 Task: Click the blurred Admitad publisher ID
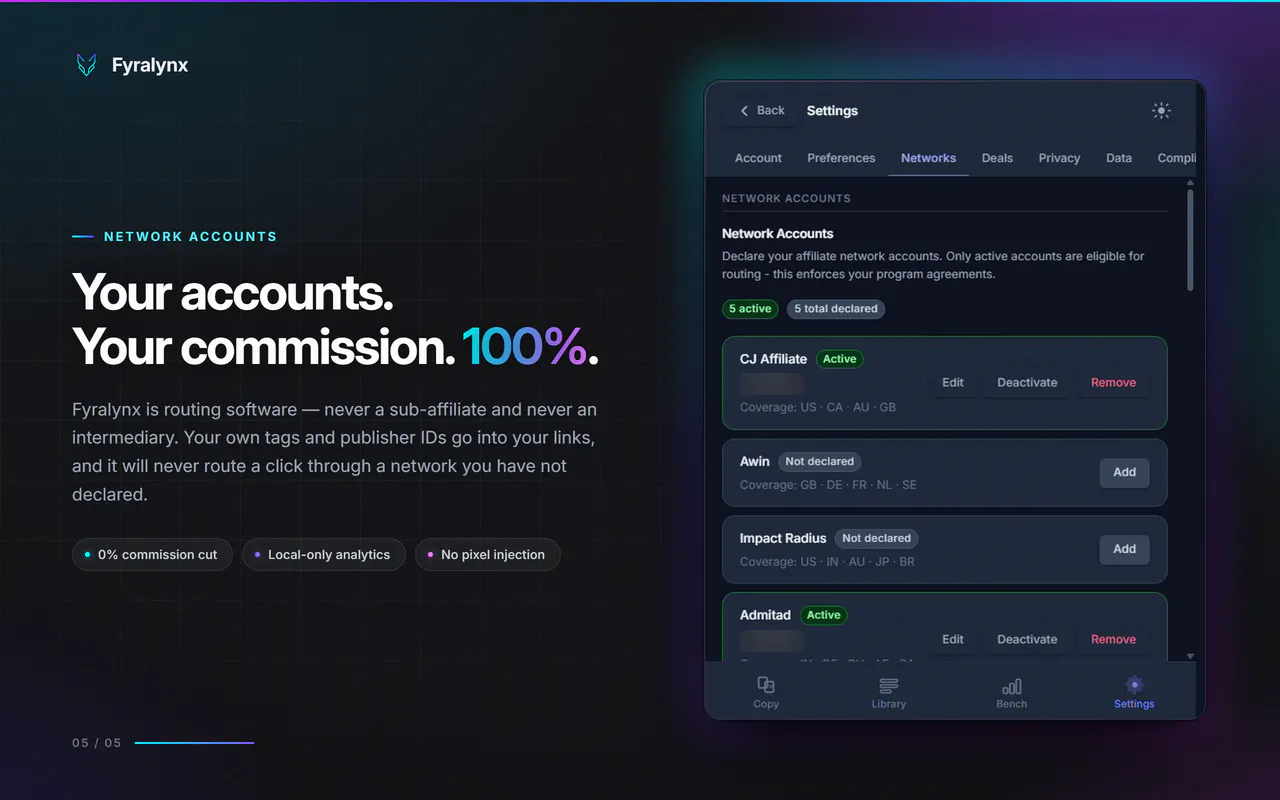(772, 641)
